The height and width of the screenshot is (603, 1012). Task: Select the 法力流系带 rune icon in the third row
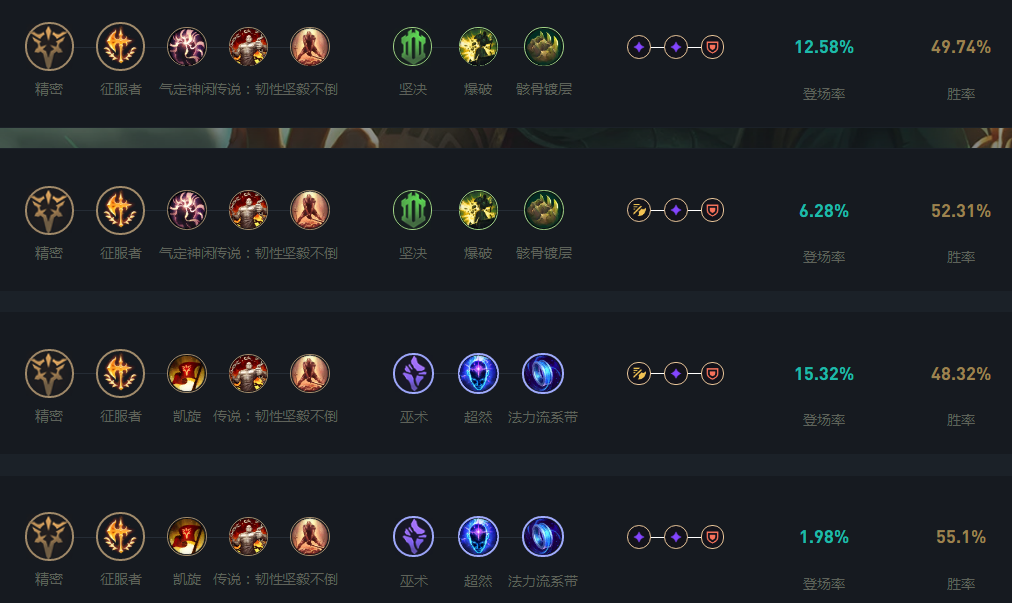543,373
